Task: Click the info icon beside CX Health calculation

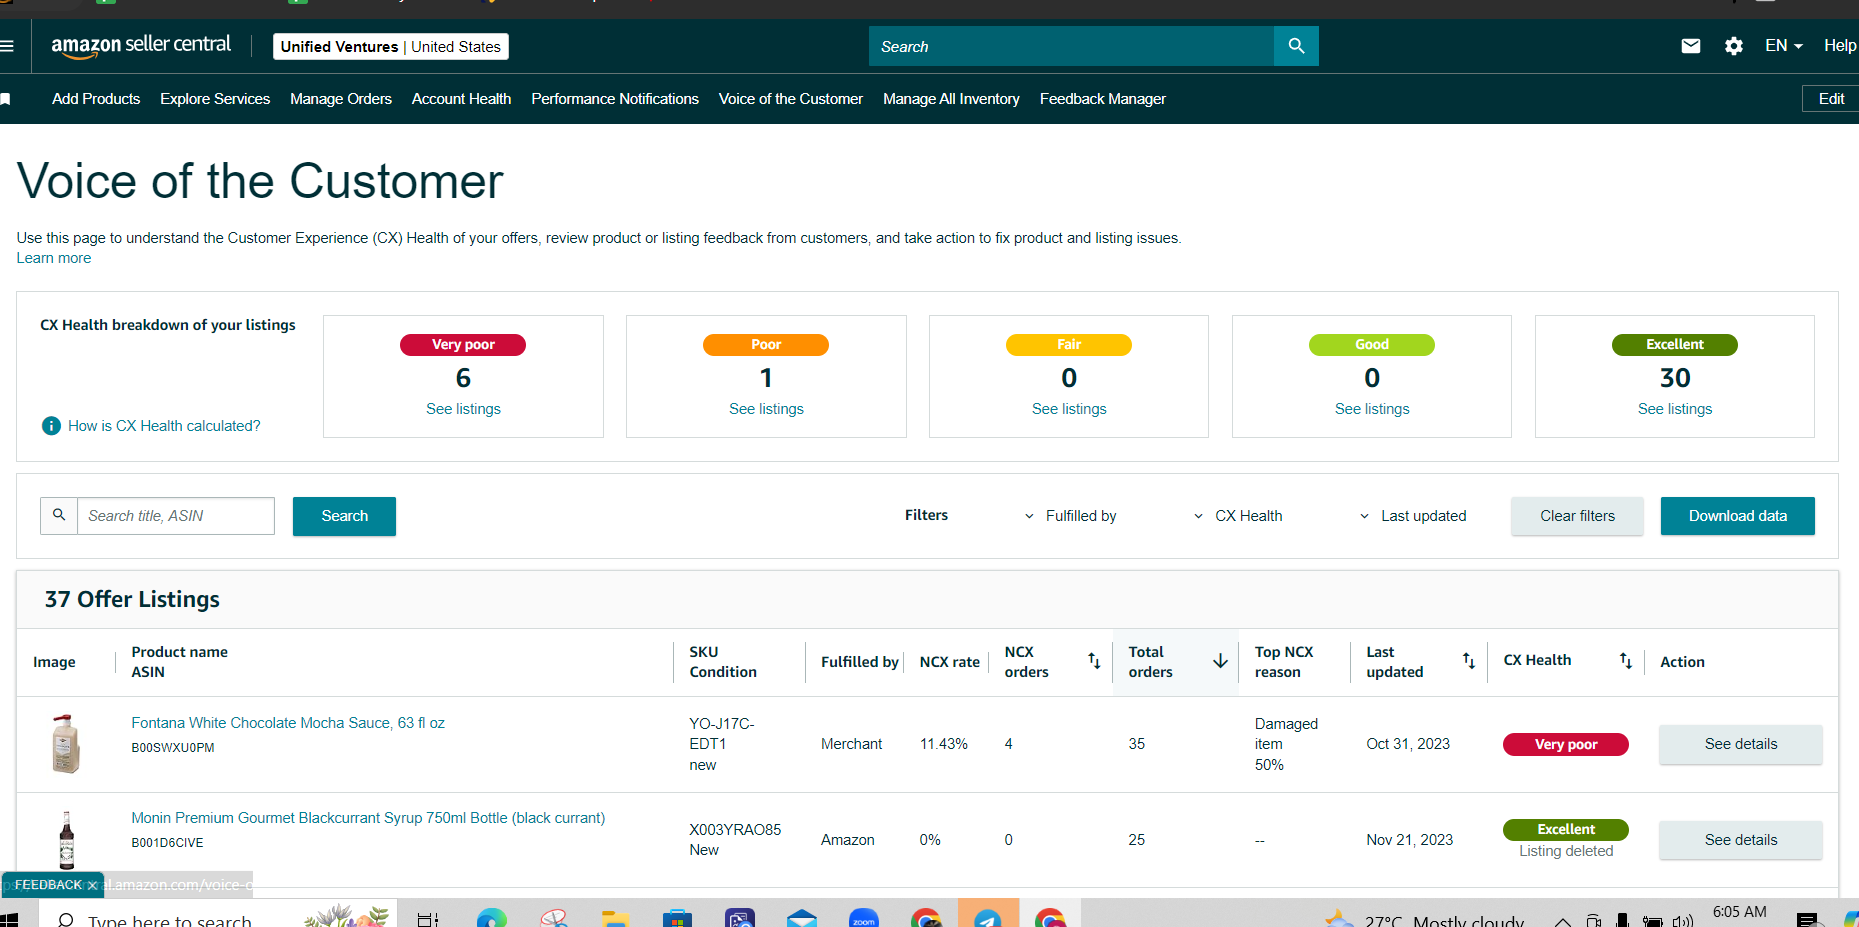Action: 51,426
